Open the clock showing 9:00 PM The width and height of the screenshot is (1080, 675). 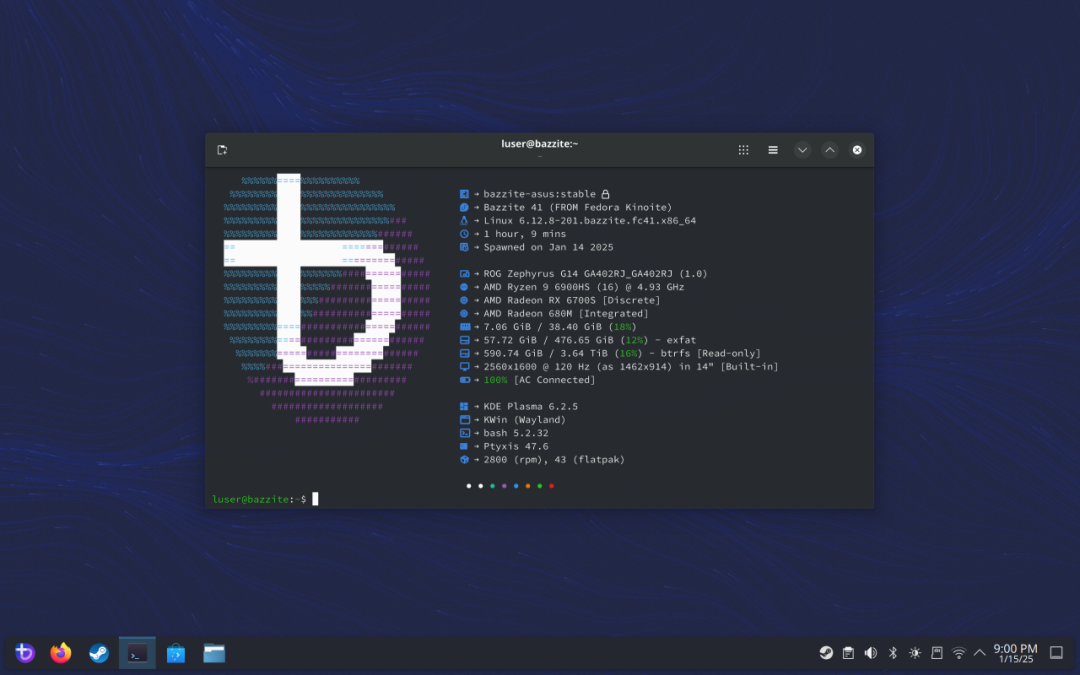point(1015,653)
